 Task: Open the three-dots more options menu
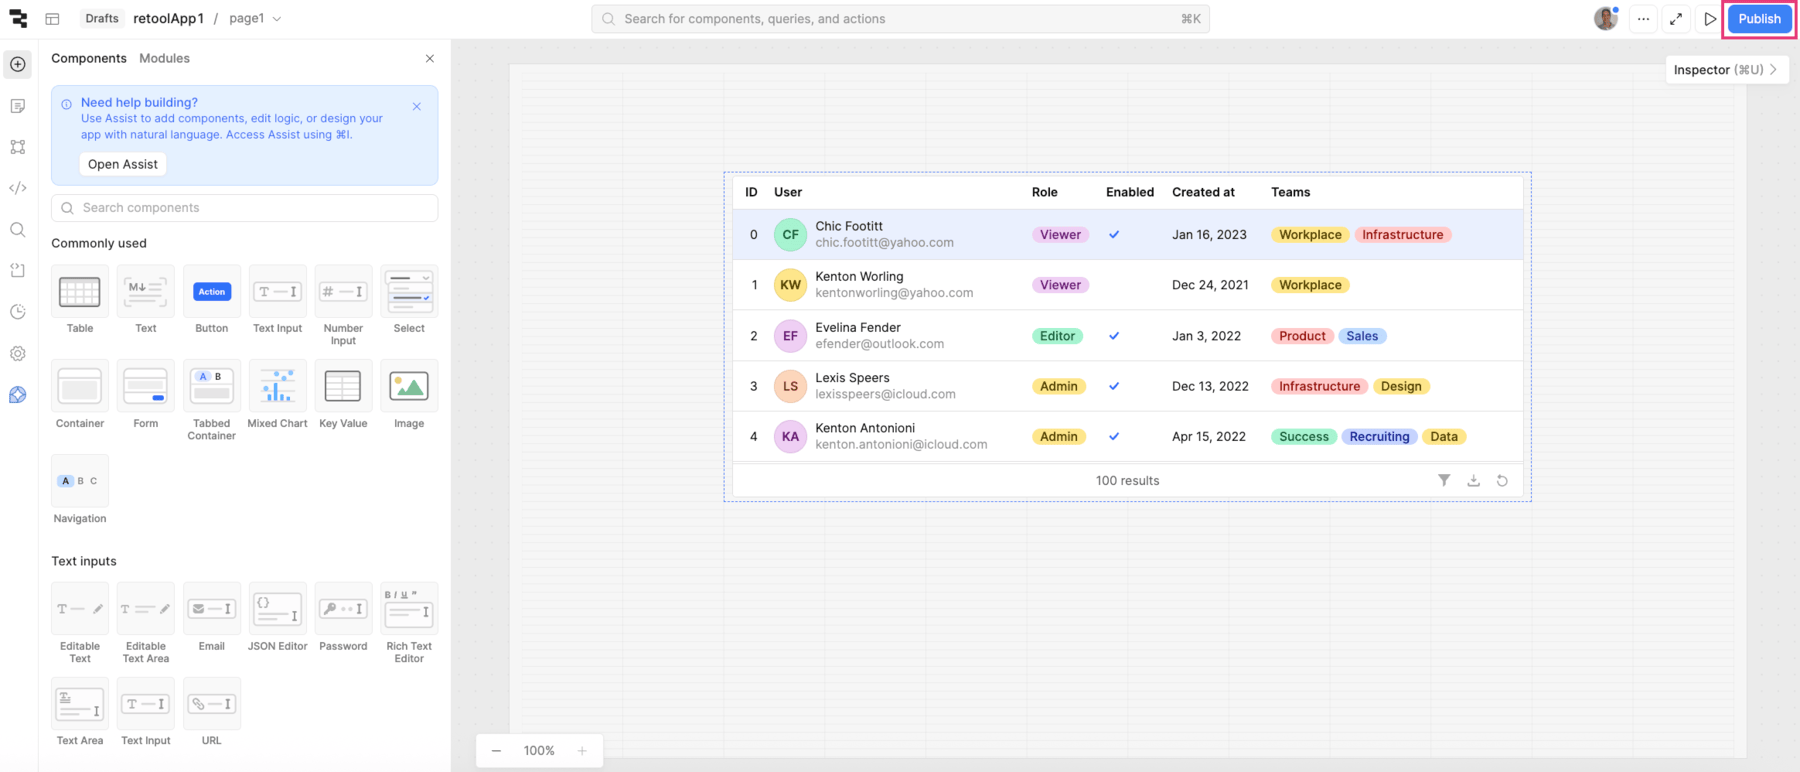tap(1643, 19)
